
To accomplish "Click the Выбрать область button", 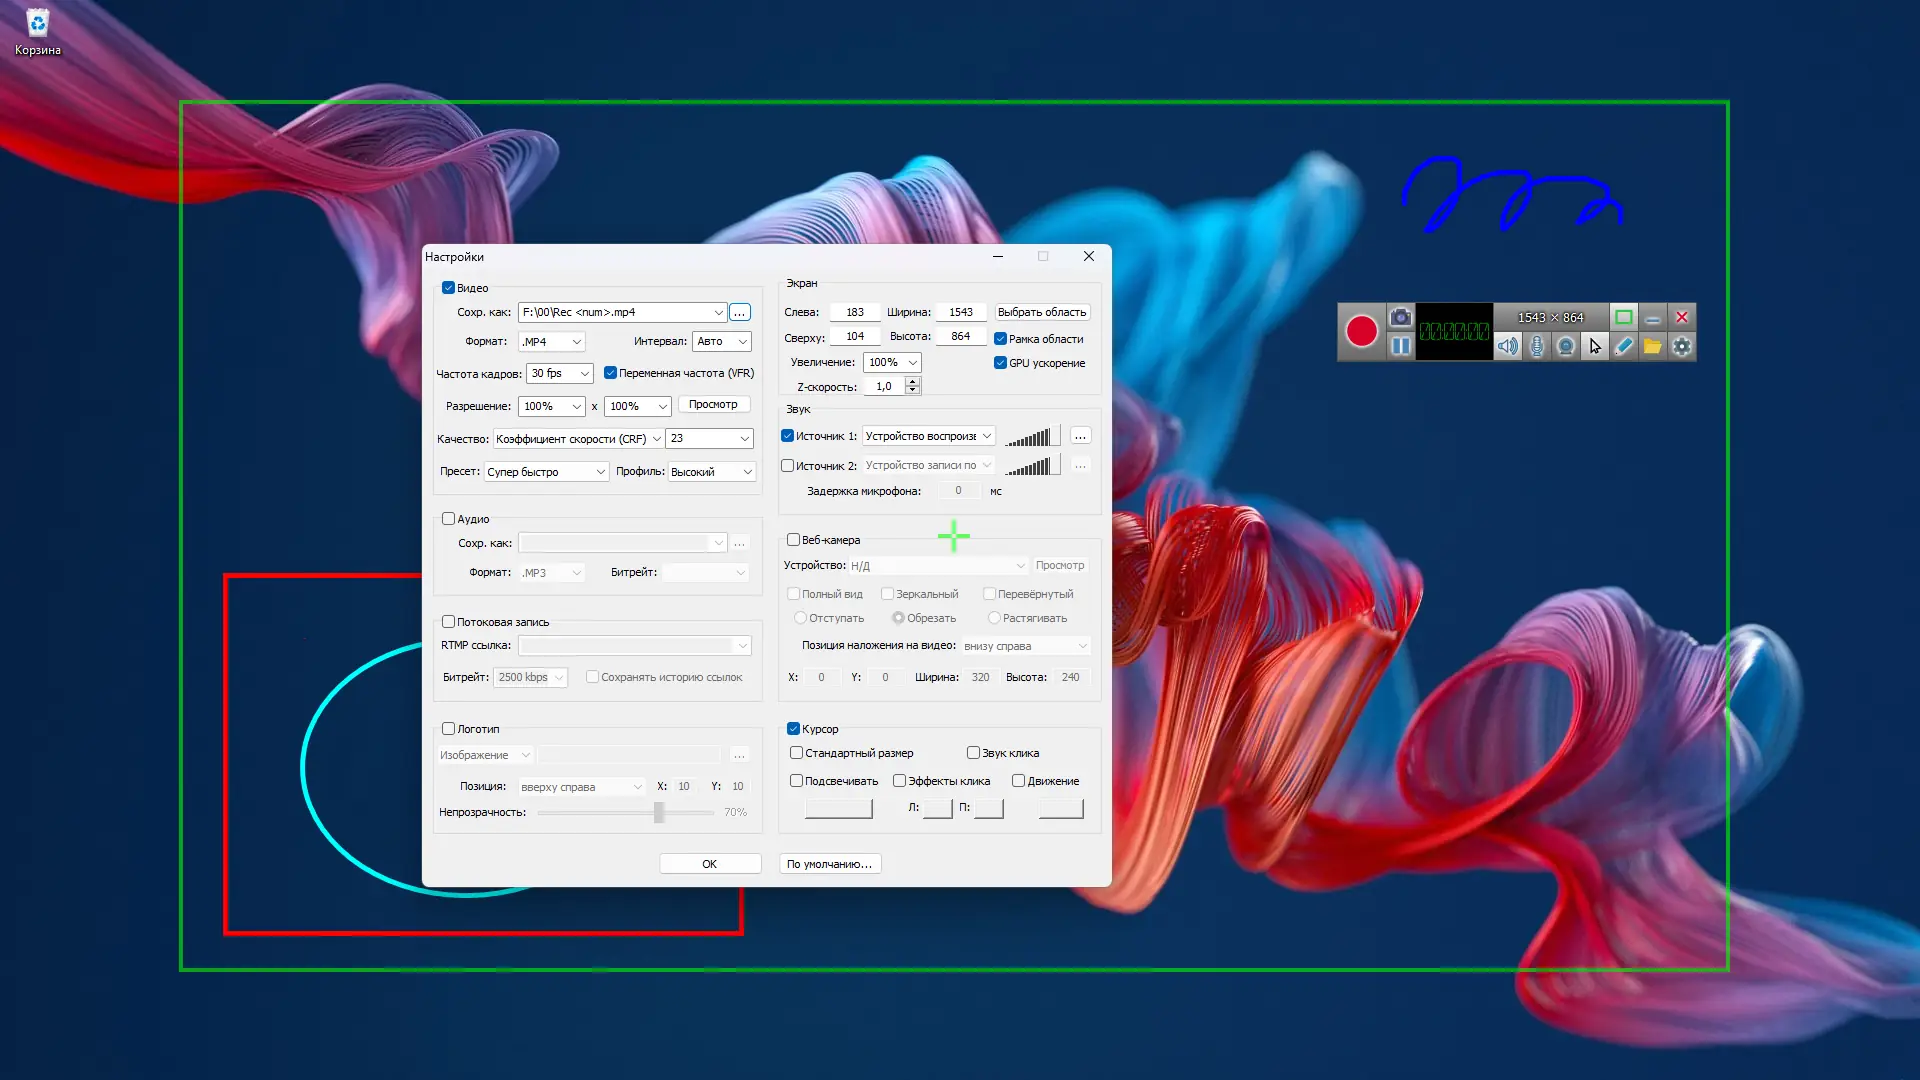I will click(x=1041, y=312).
